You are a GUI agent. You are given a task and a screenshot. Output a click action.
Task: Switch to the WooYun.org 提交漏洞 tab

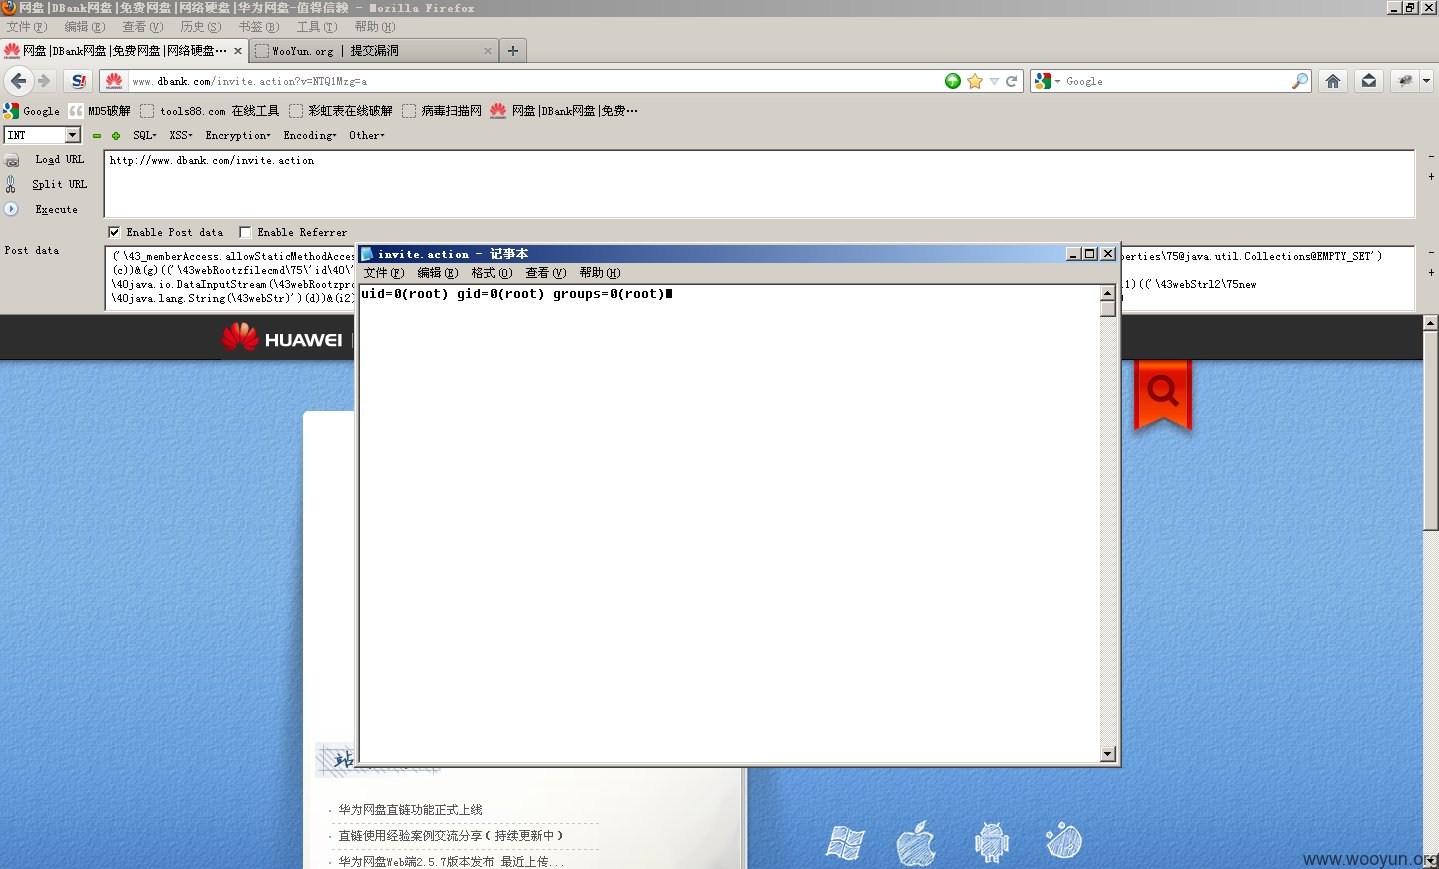(x=371, y=50)
